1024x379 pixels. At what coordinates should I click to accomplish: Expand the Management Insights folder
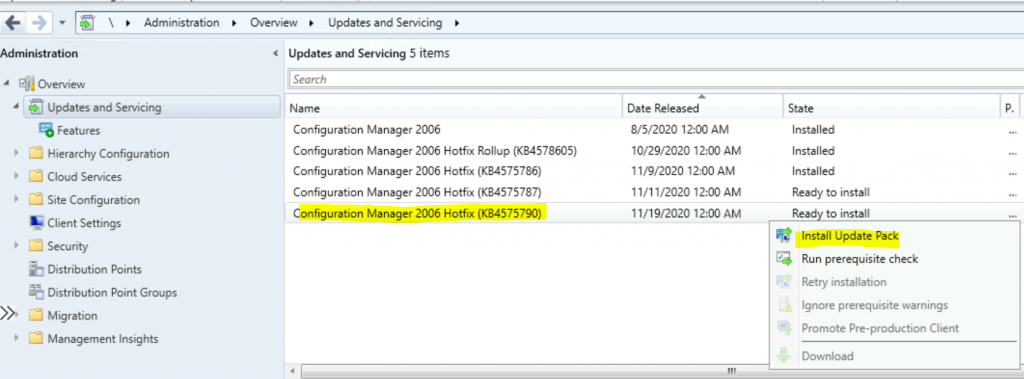(16, 338)
